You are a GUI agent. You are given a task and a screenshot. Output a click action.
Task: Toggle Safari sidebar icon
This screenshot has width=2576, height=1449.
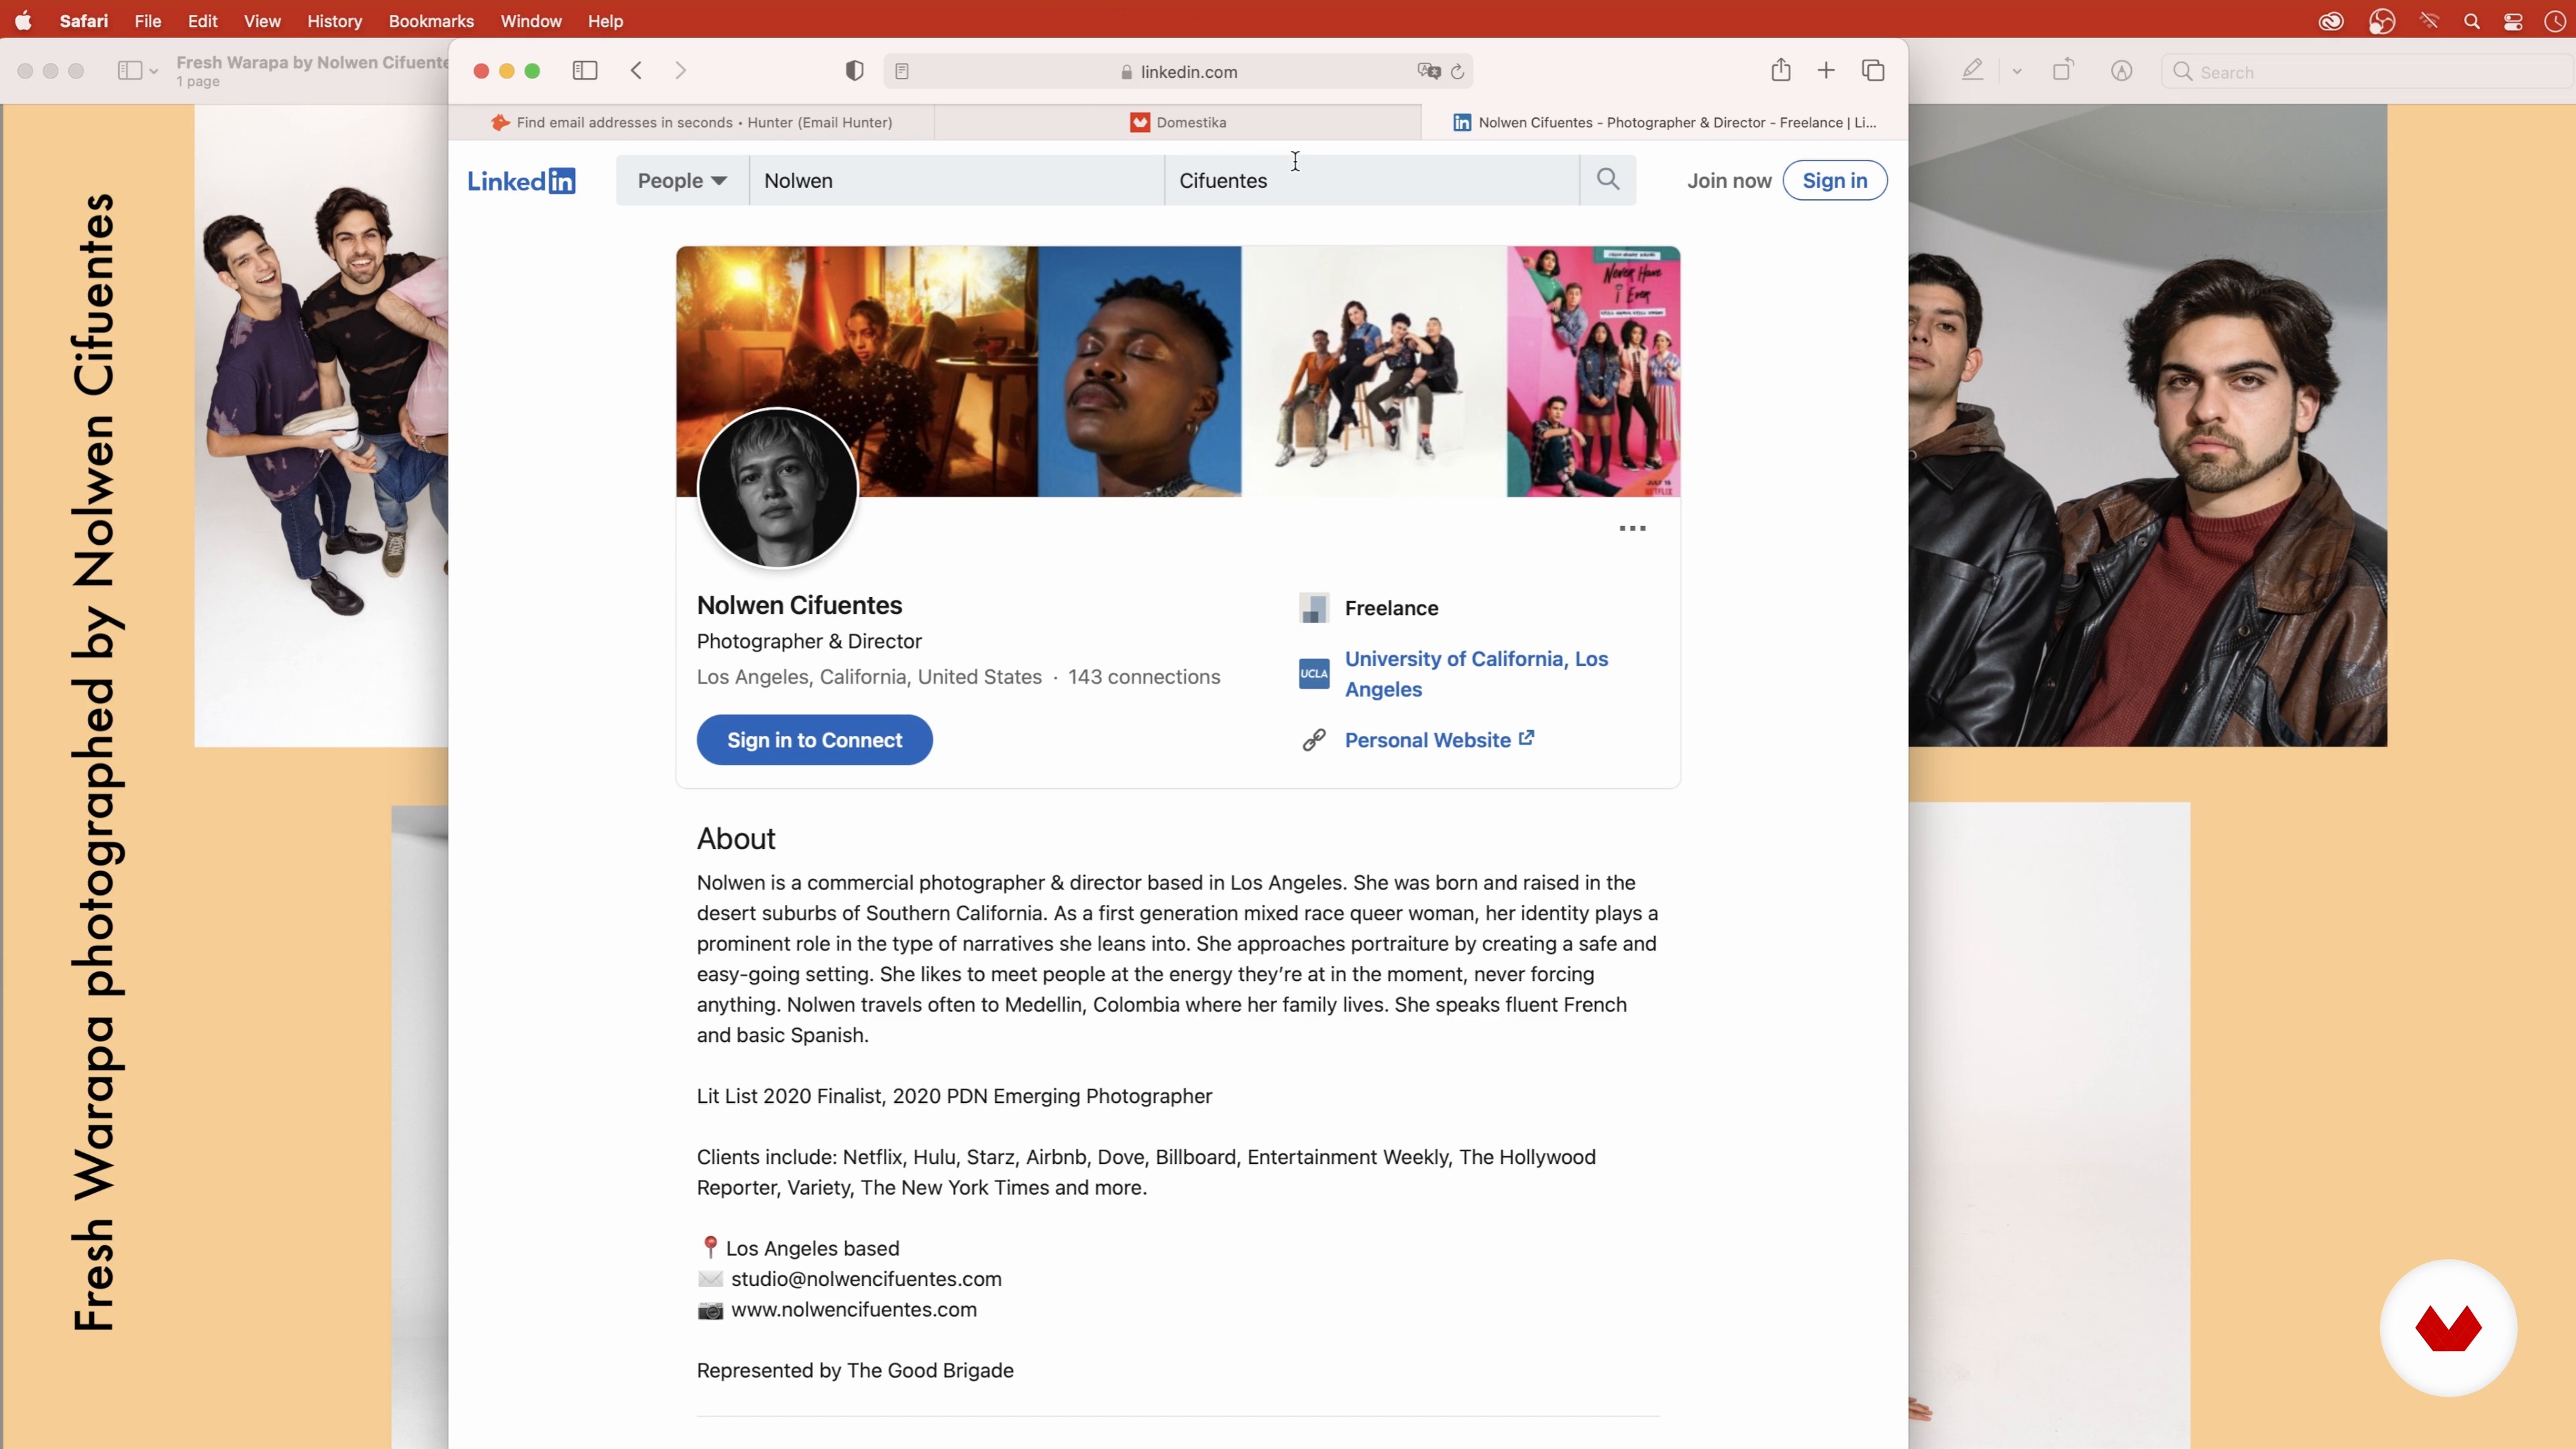(x=585, y=70)
